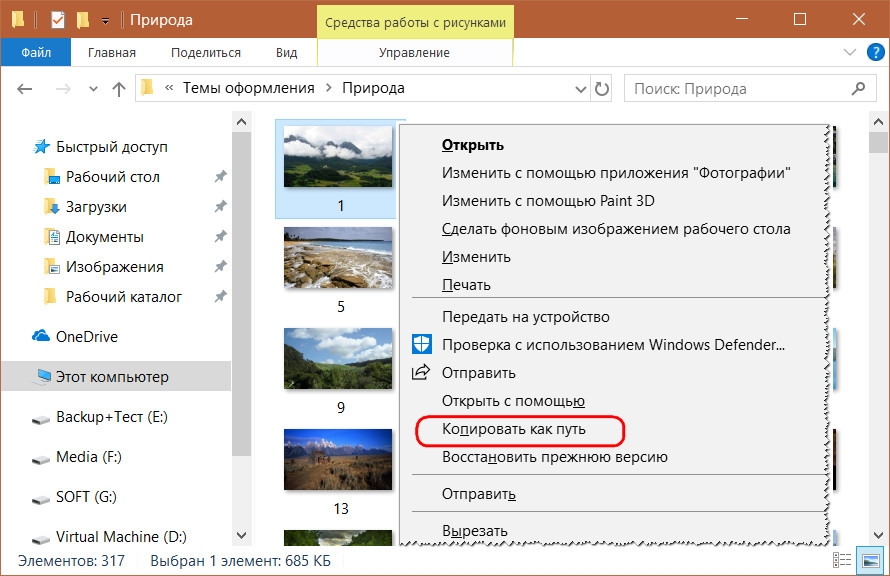
Task: Choose Изменить с помощью приложения "Фотографии"
Action: coord(618,173)
